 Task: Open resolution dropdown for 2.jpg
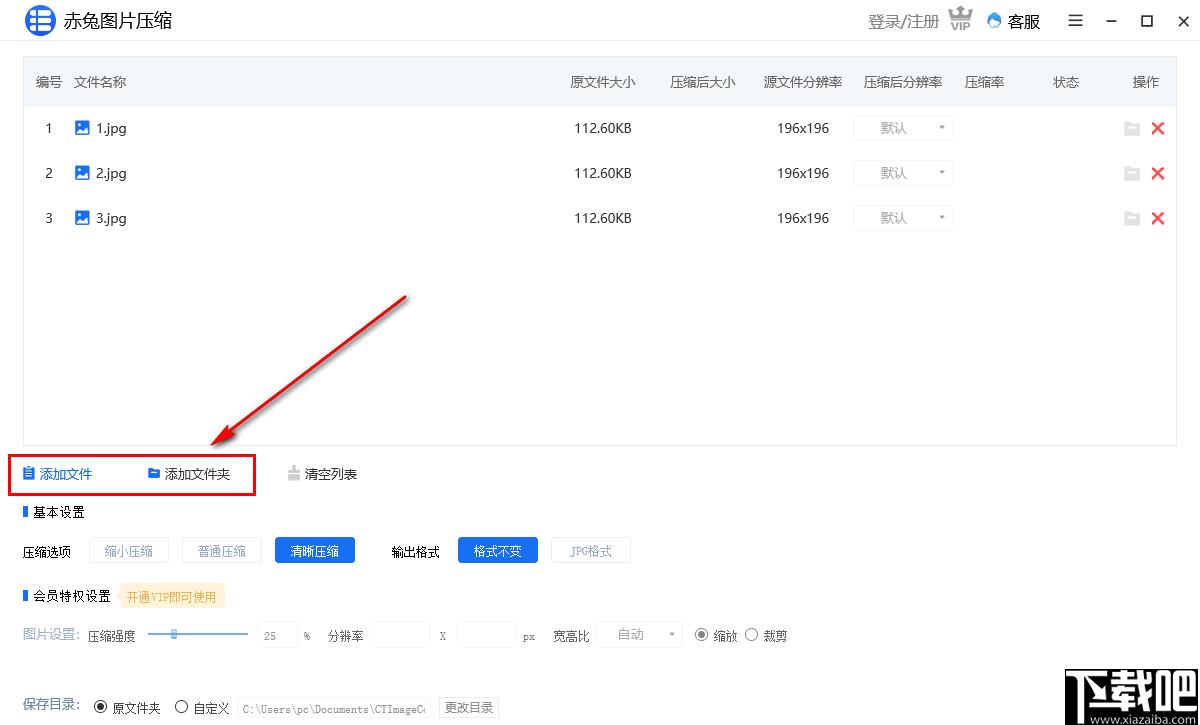(903, 173)
